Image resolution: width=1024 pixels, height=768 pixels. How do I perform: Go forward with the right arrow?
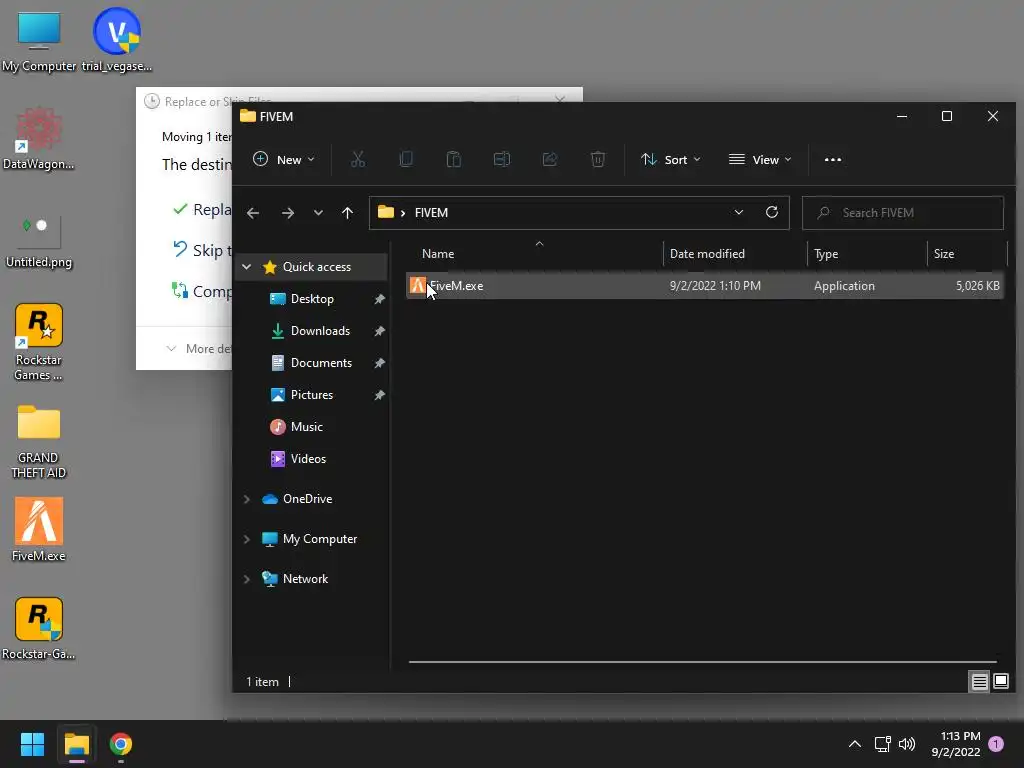287,213
